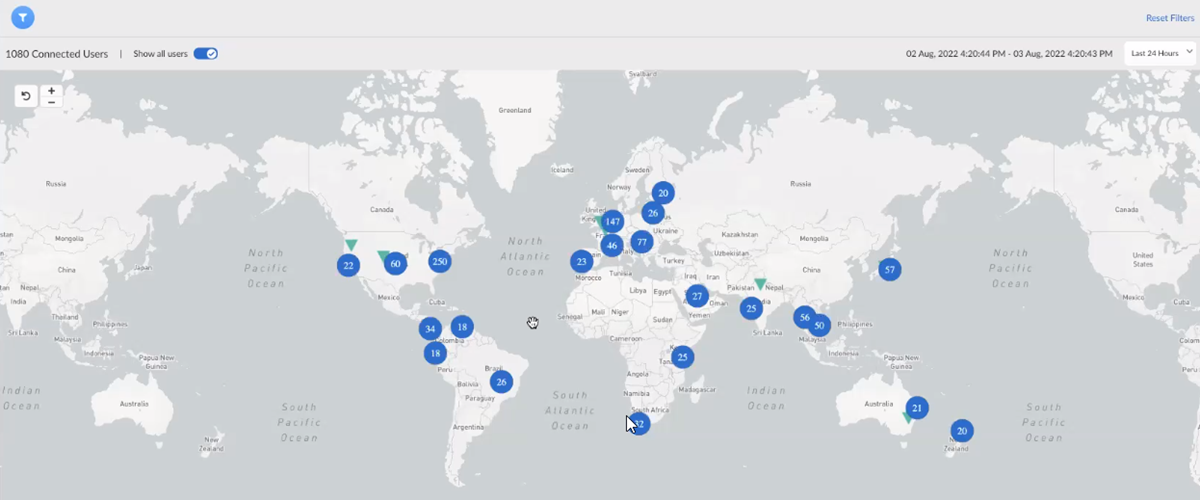1200x500 pixels.
Task: Click the green triangle over United Kingdom
Action: pyautogui.click(x=598, y=221)
